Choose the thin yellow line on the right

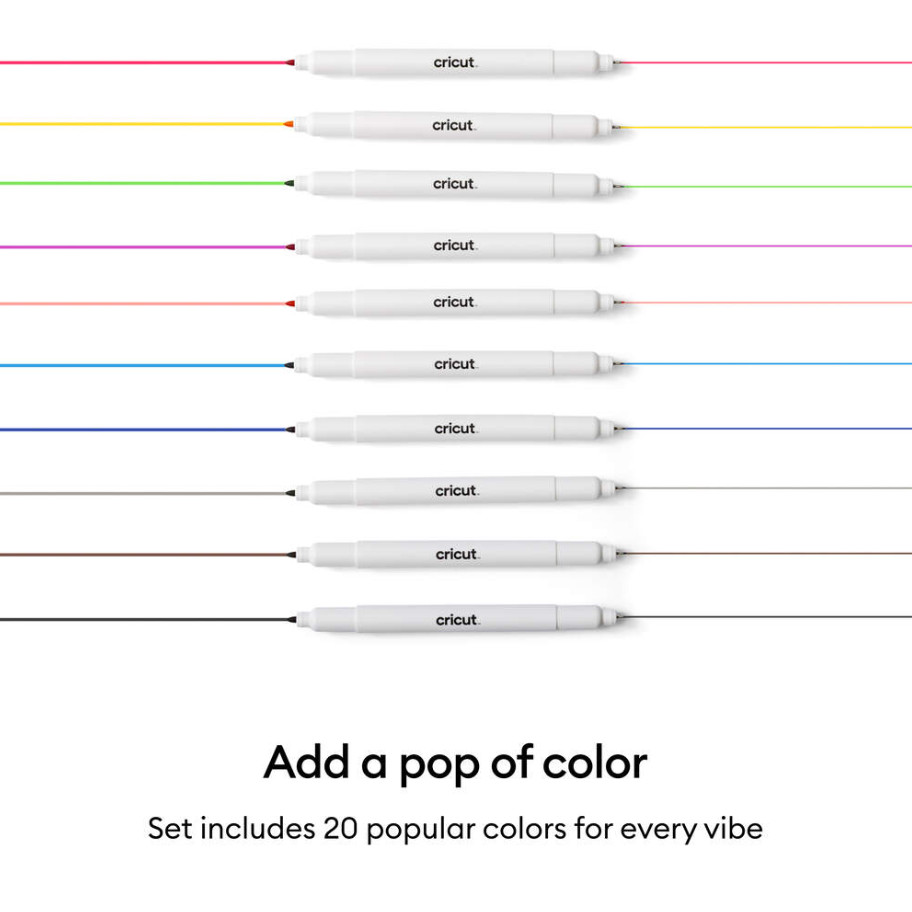[770, 127]
